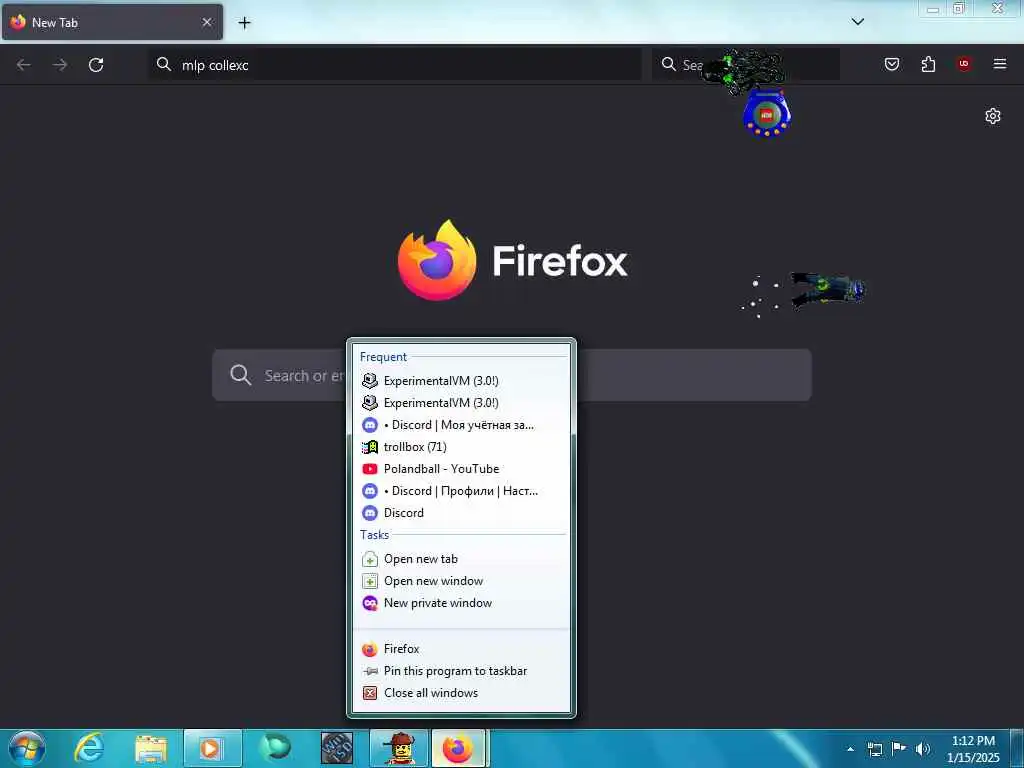Open the Extensions puzzle icon
Image resolution: width=1024 pixels, height=768 pixels.
tap(928, 64)
